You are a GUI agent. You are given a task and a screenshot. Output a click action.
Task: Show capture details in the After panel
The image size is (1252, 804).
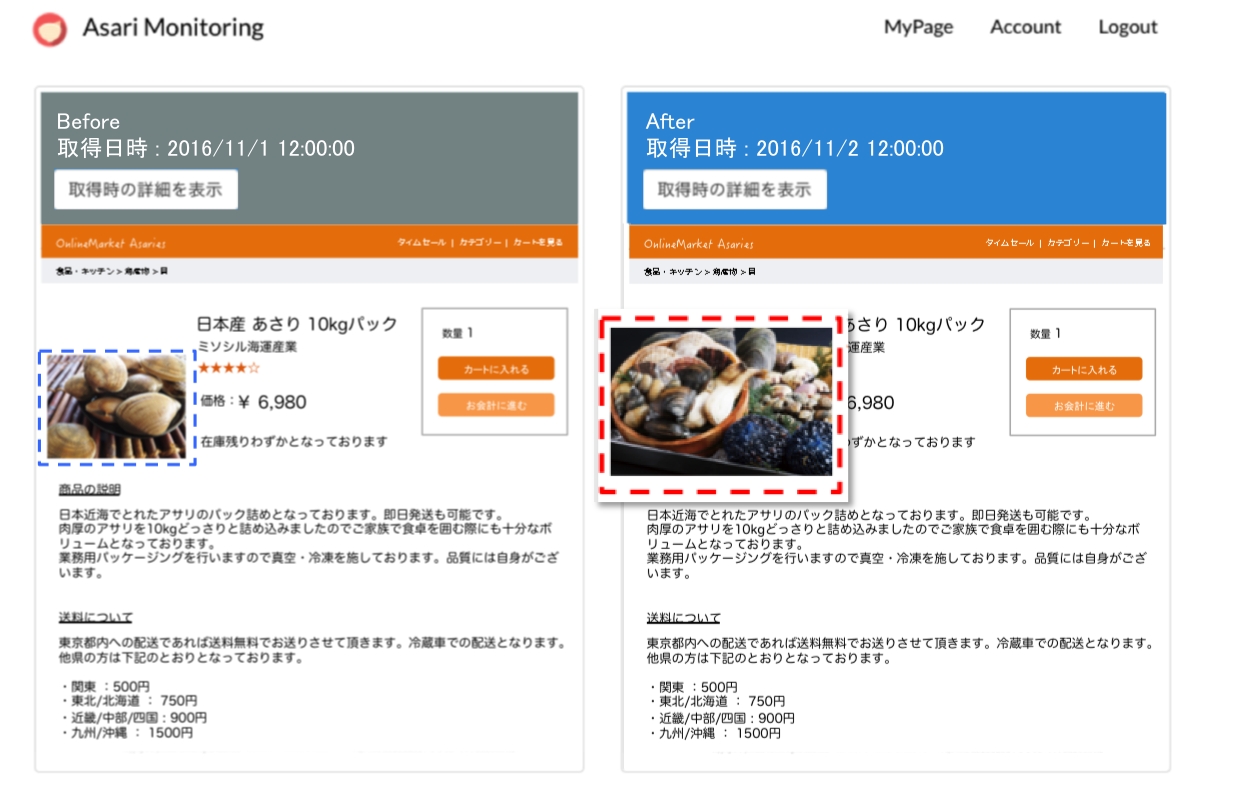point(735,189)
